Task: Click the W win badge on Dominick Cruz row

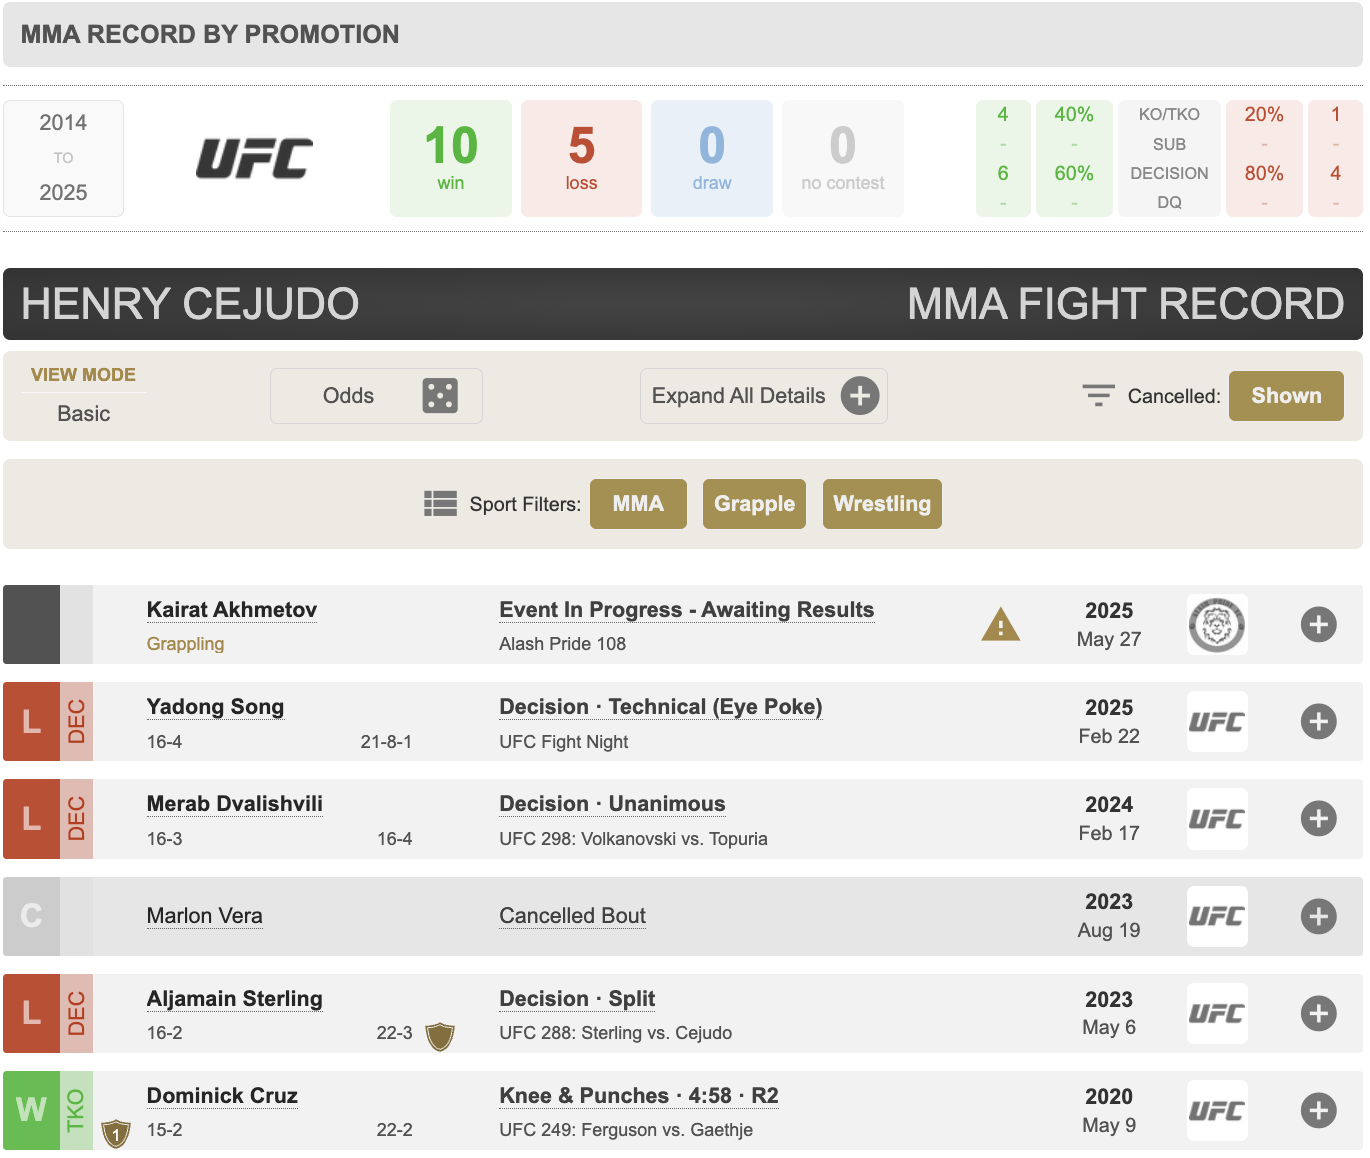Action: [x=31, y=1110]
